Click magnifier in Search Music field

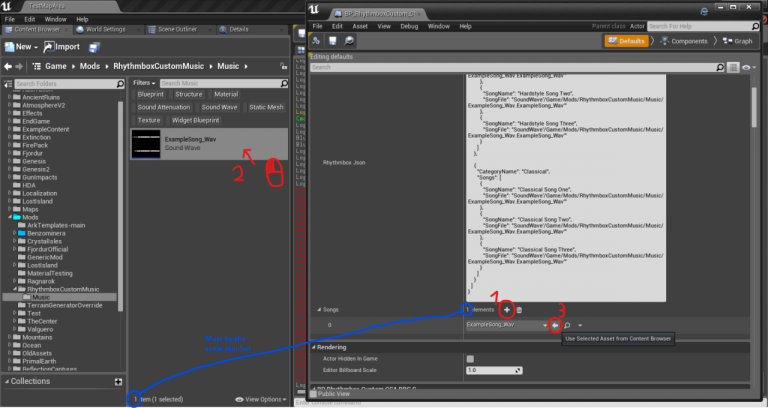(x=284, y=83)
